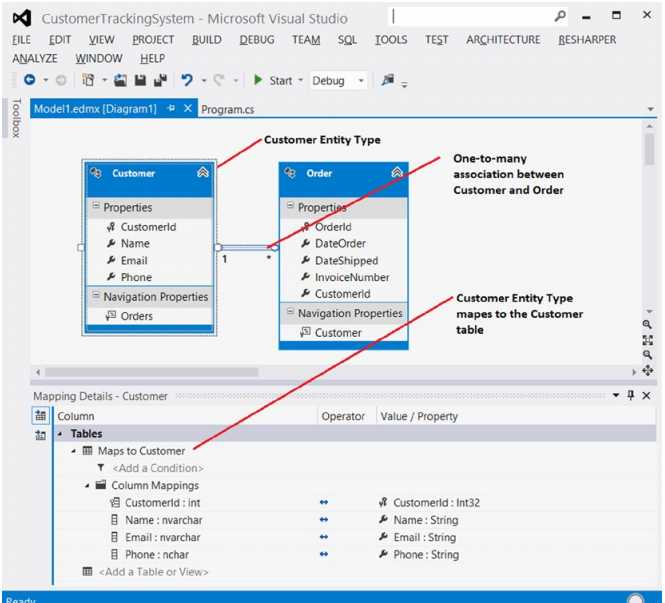Open the Debug configuration dropdown
Screen dimensions: 665x603
pos(361,80)
